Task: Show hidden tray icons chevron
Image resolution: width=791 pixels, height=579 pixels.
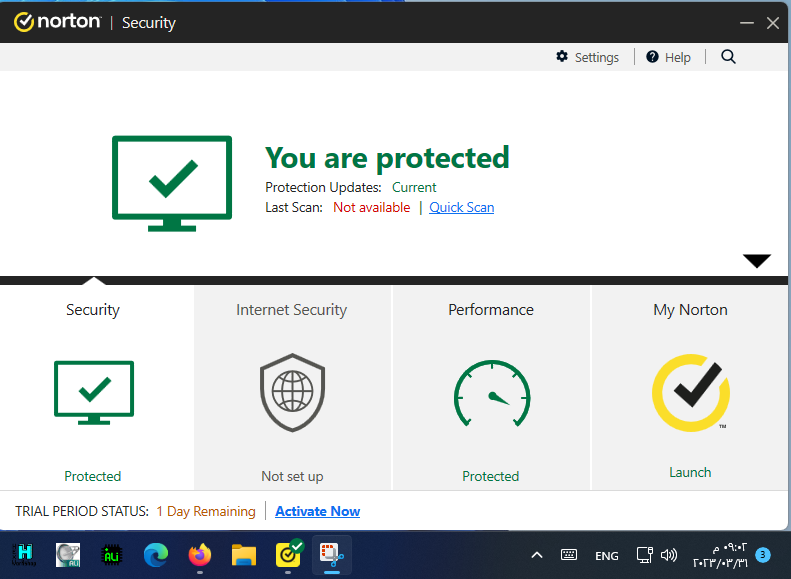Action: [537, 555]
